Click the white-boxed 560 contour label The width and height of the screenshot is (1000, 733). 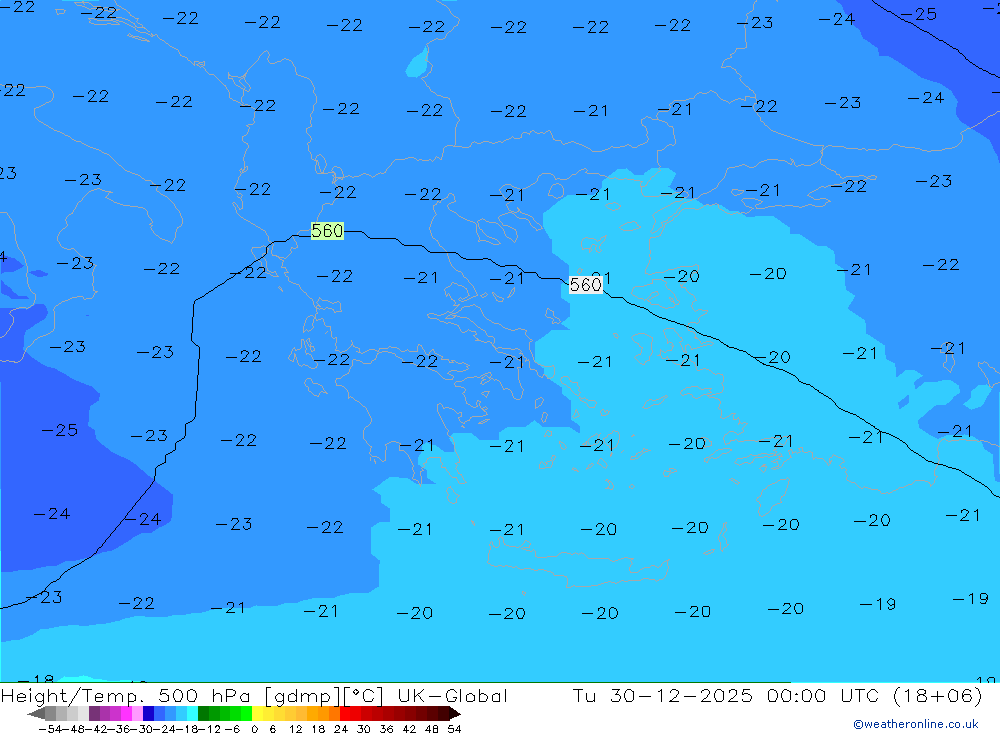[x=585, y=285]
